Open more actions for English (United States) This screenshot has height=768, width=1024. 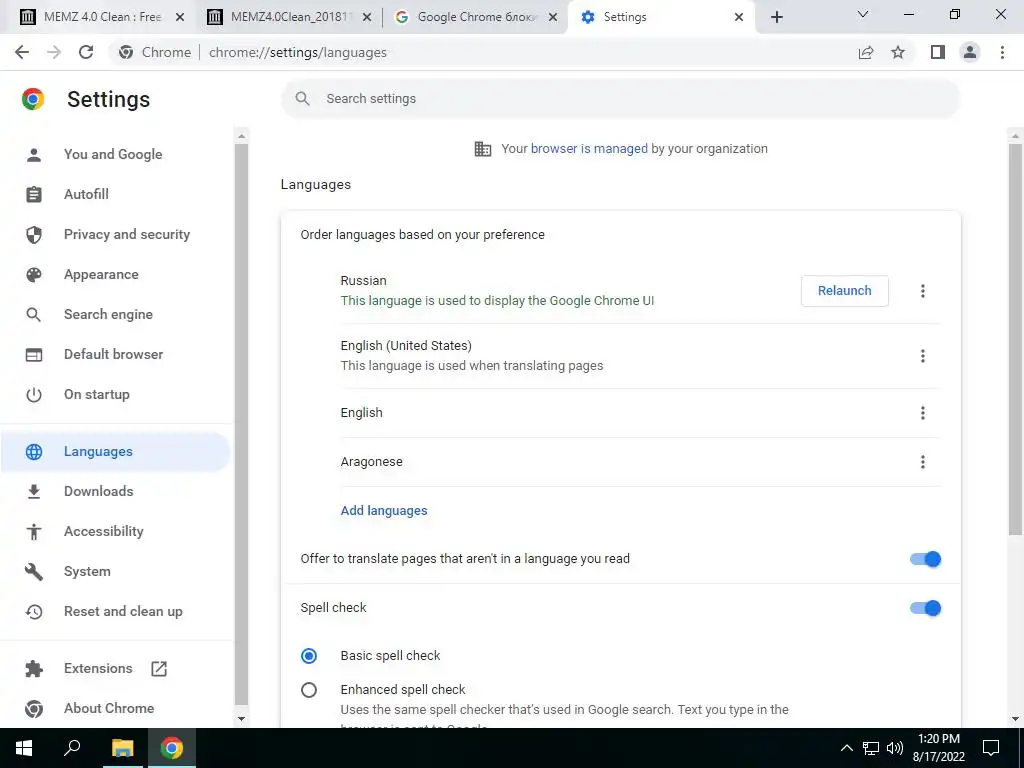923,356
